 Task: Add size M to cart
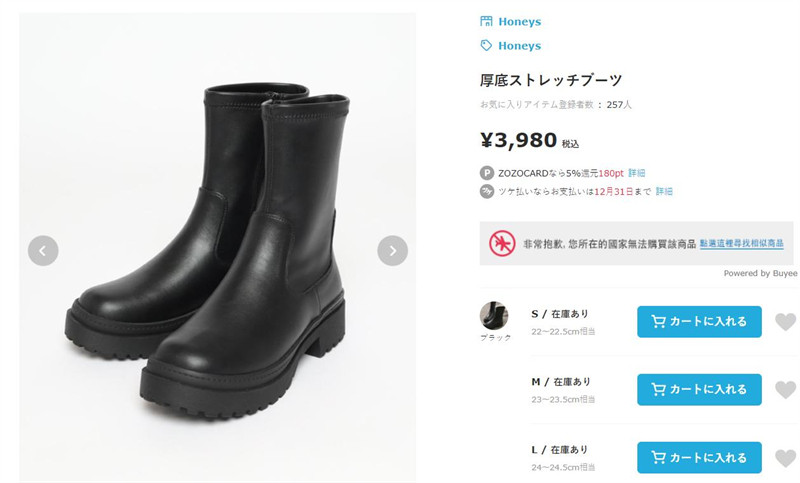699,390
